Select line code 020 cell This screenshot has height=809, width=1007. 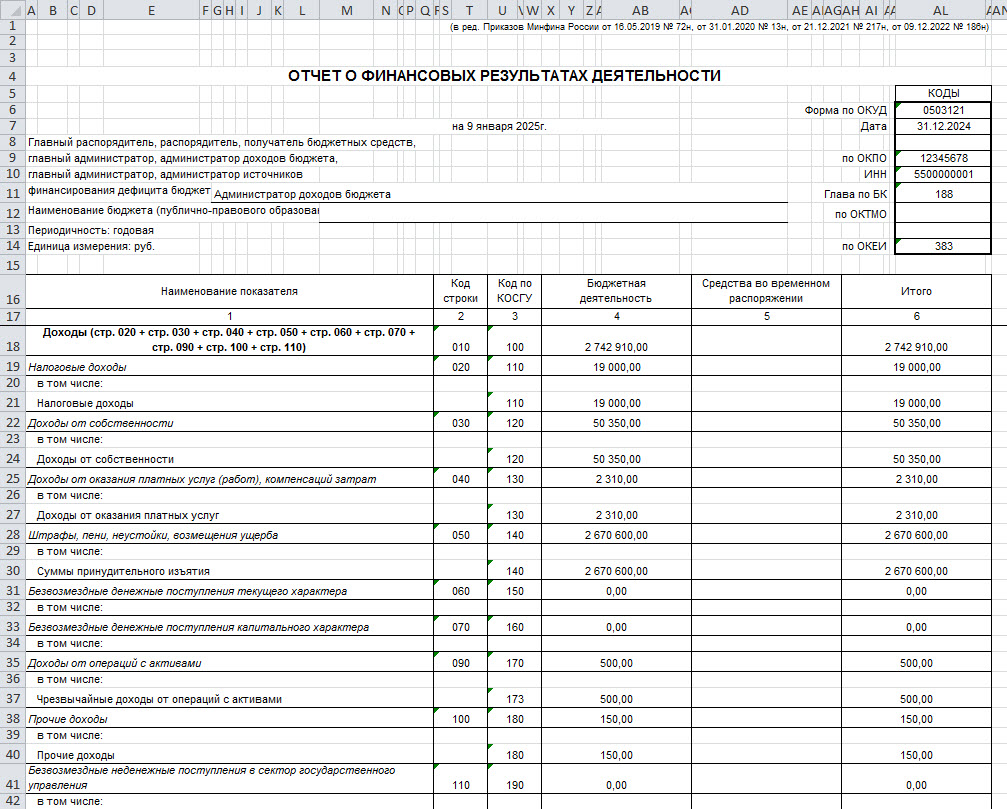point(460,367)
